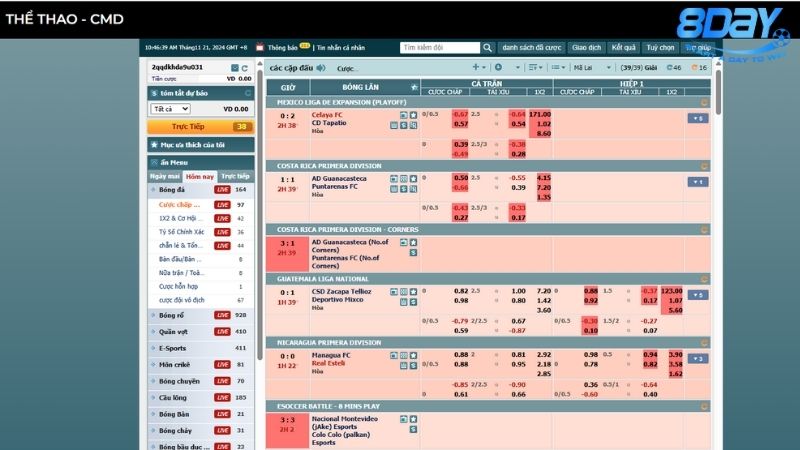
Task: Click main odds table vertical scrollbar
Action: click(718, 92)
